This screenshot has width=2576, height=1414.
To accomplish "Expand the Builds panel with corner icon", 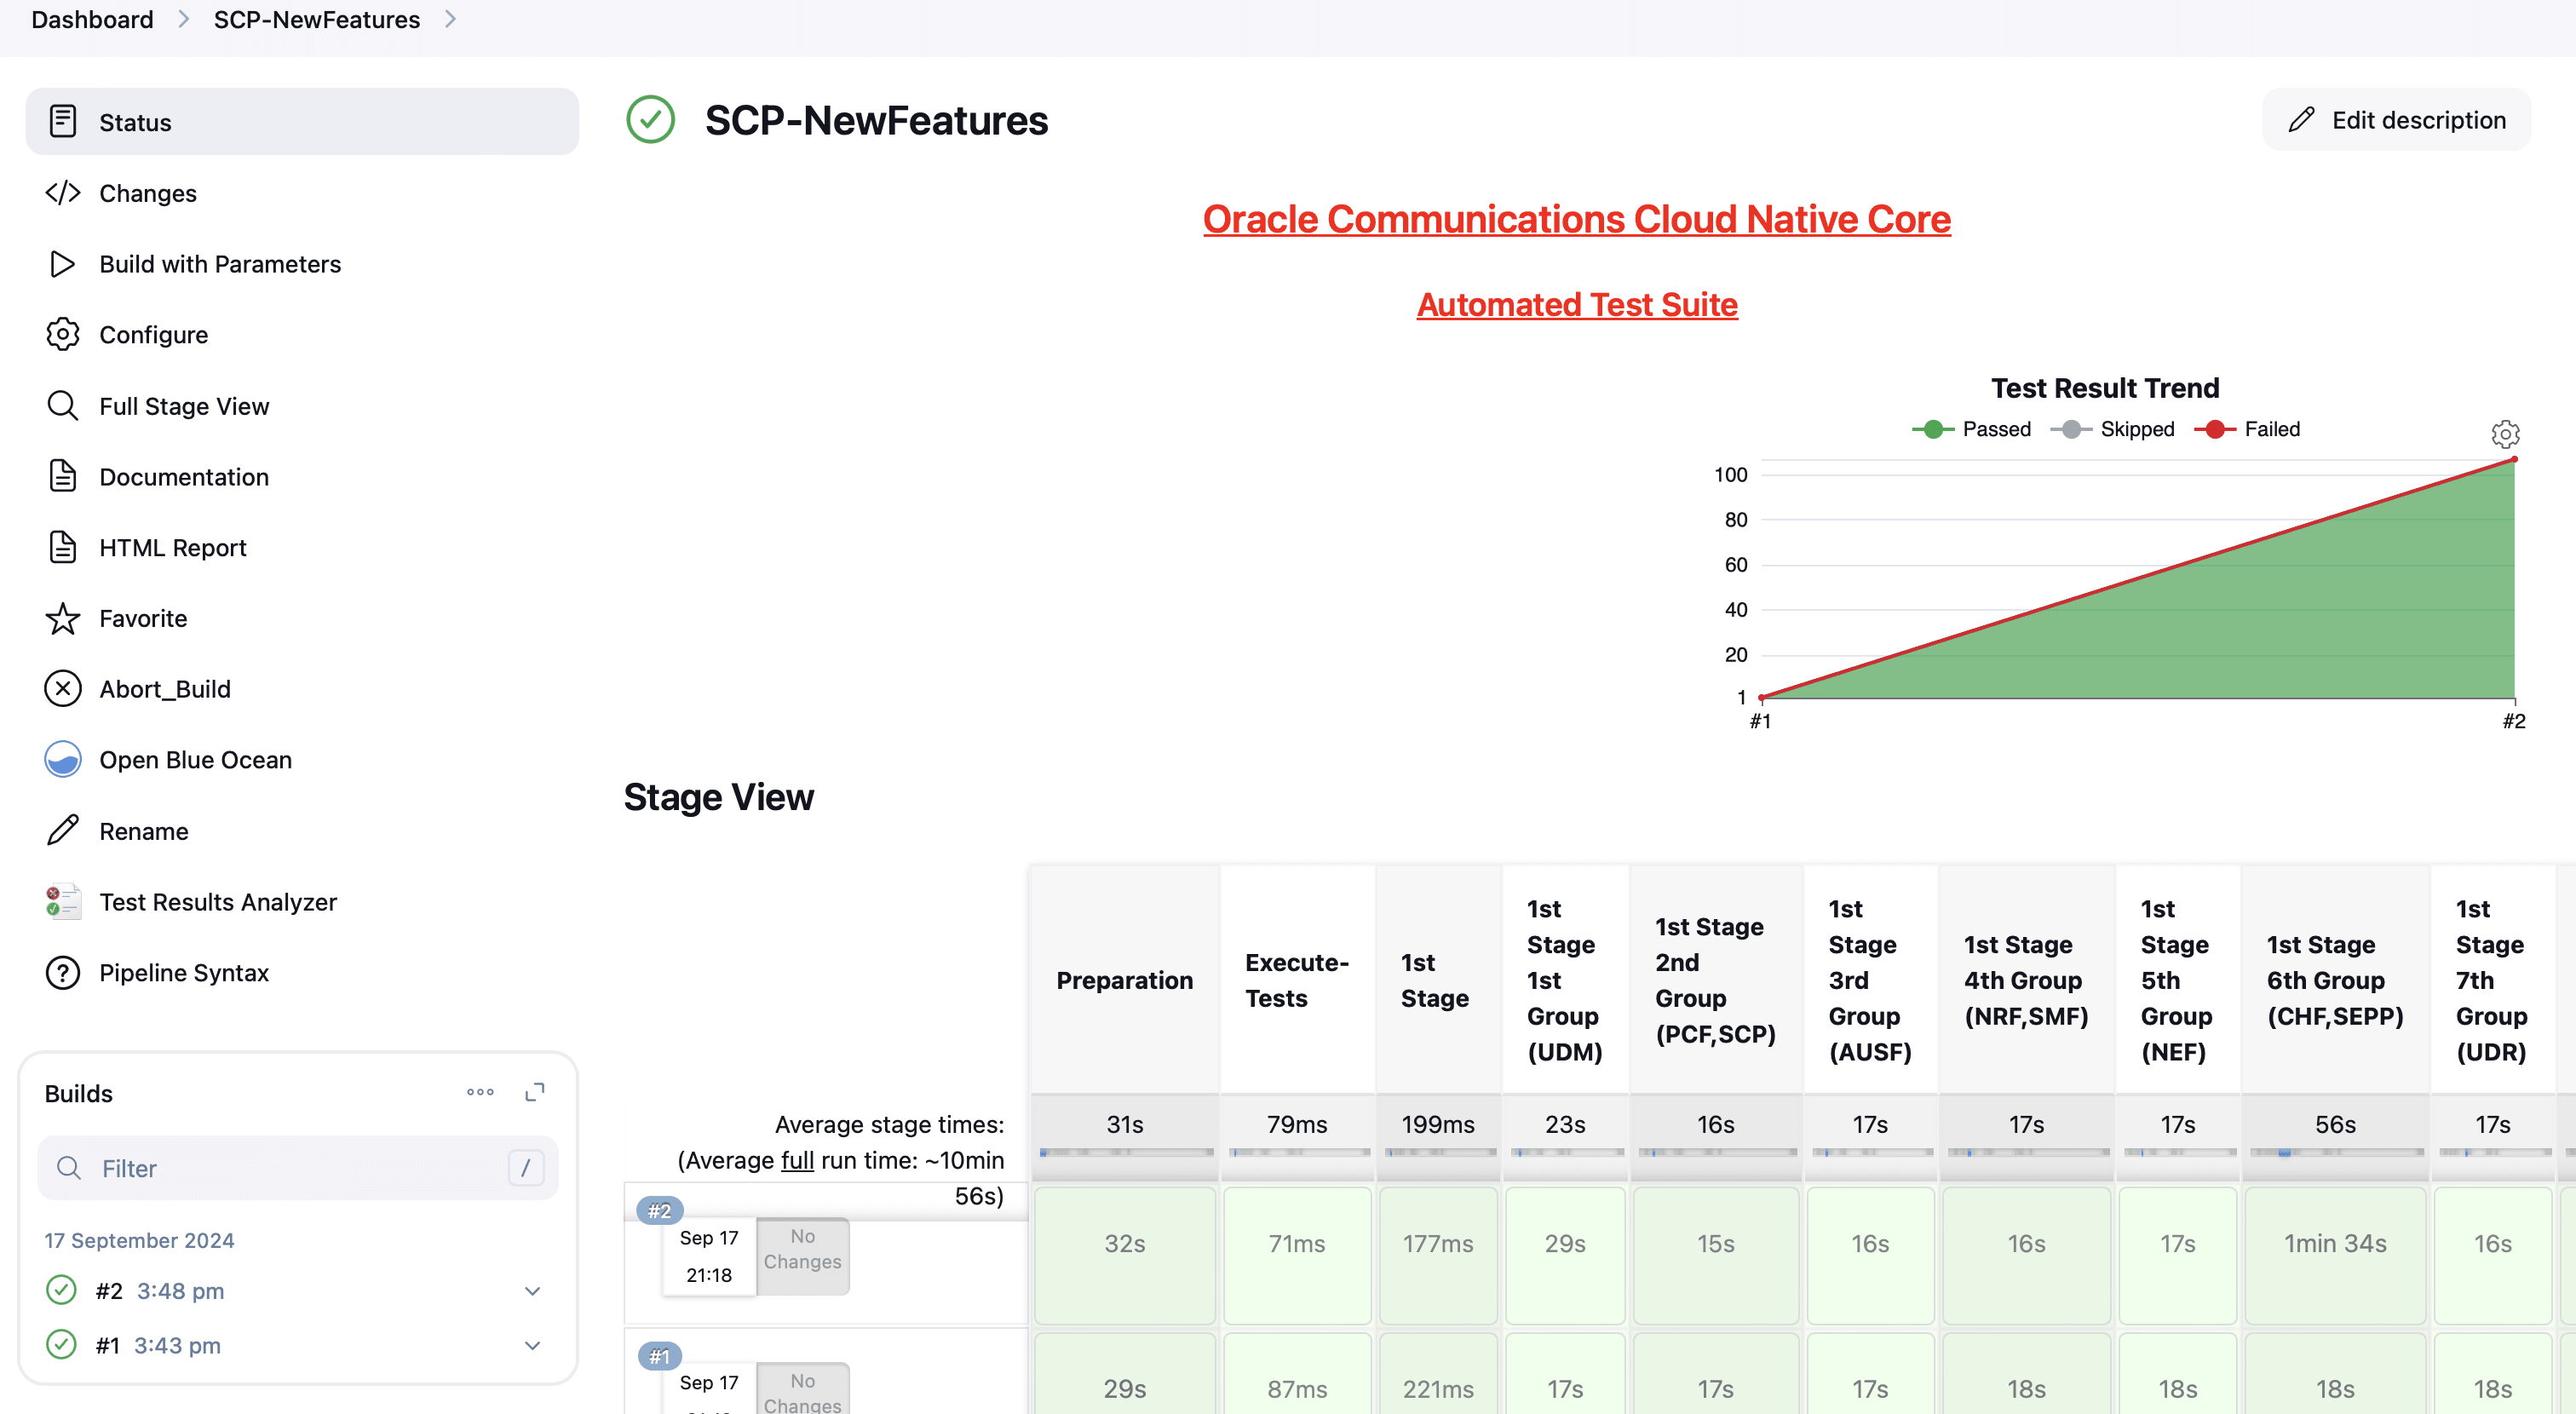I will tap(535, 1092).
